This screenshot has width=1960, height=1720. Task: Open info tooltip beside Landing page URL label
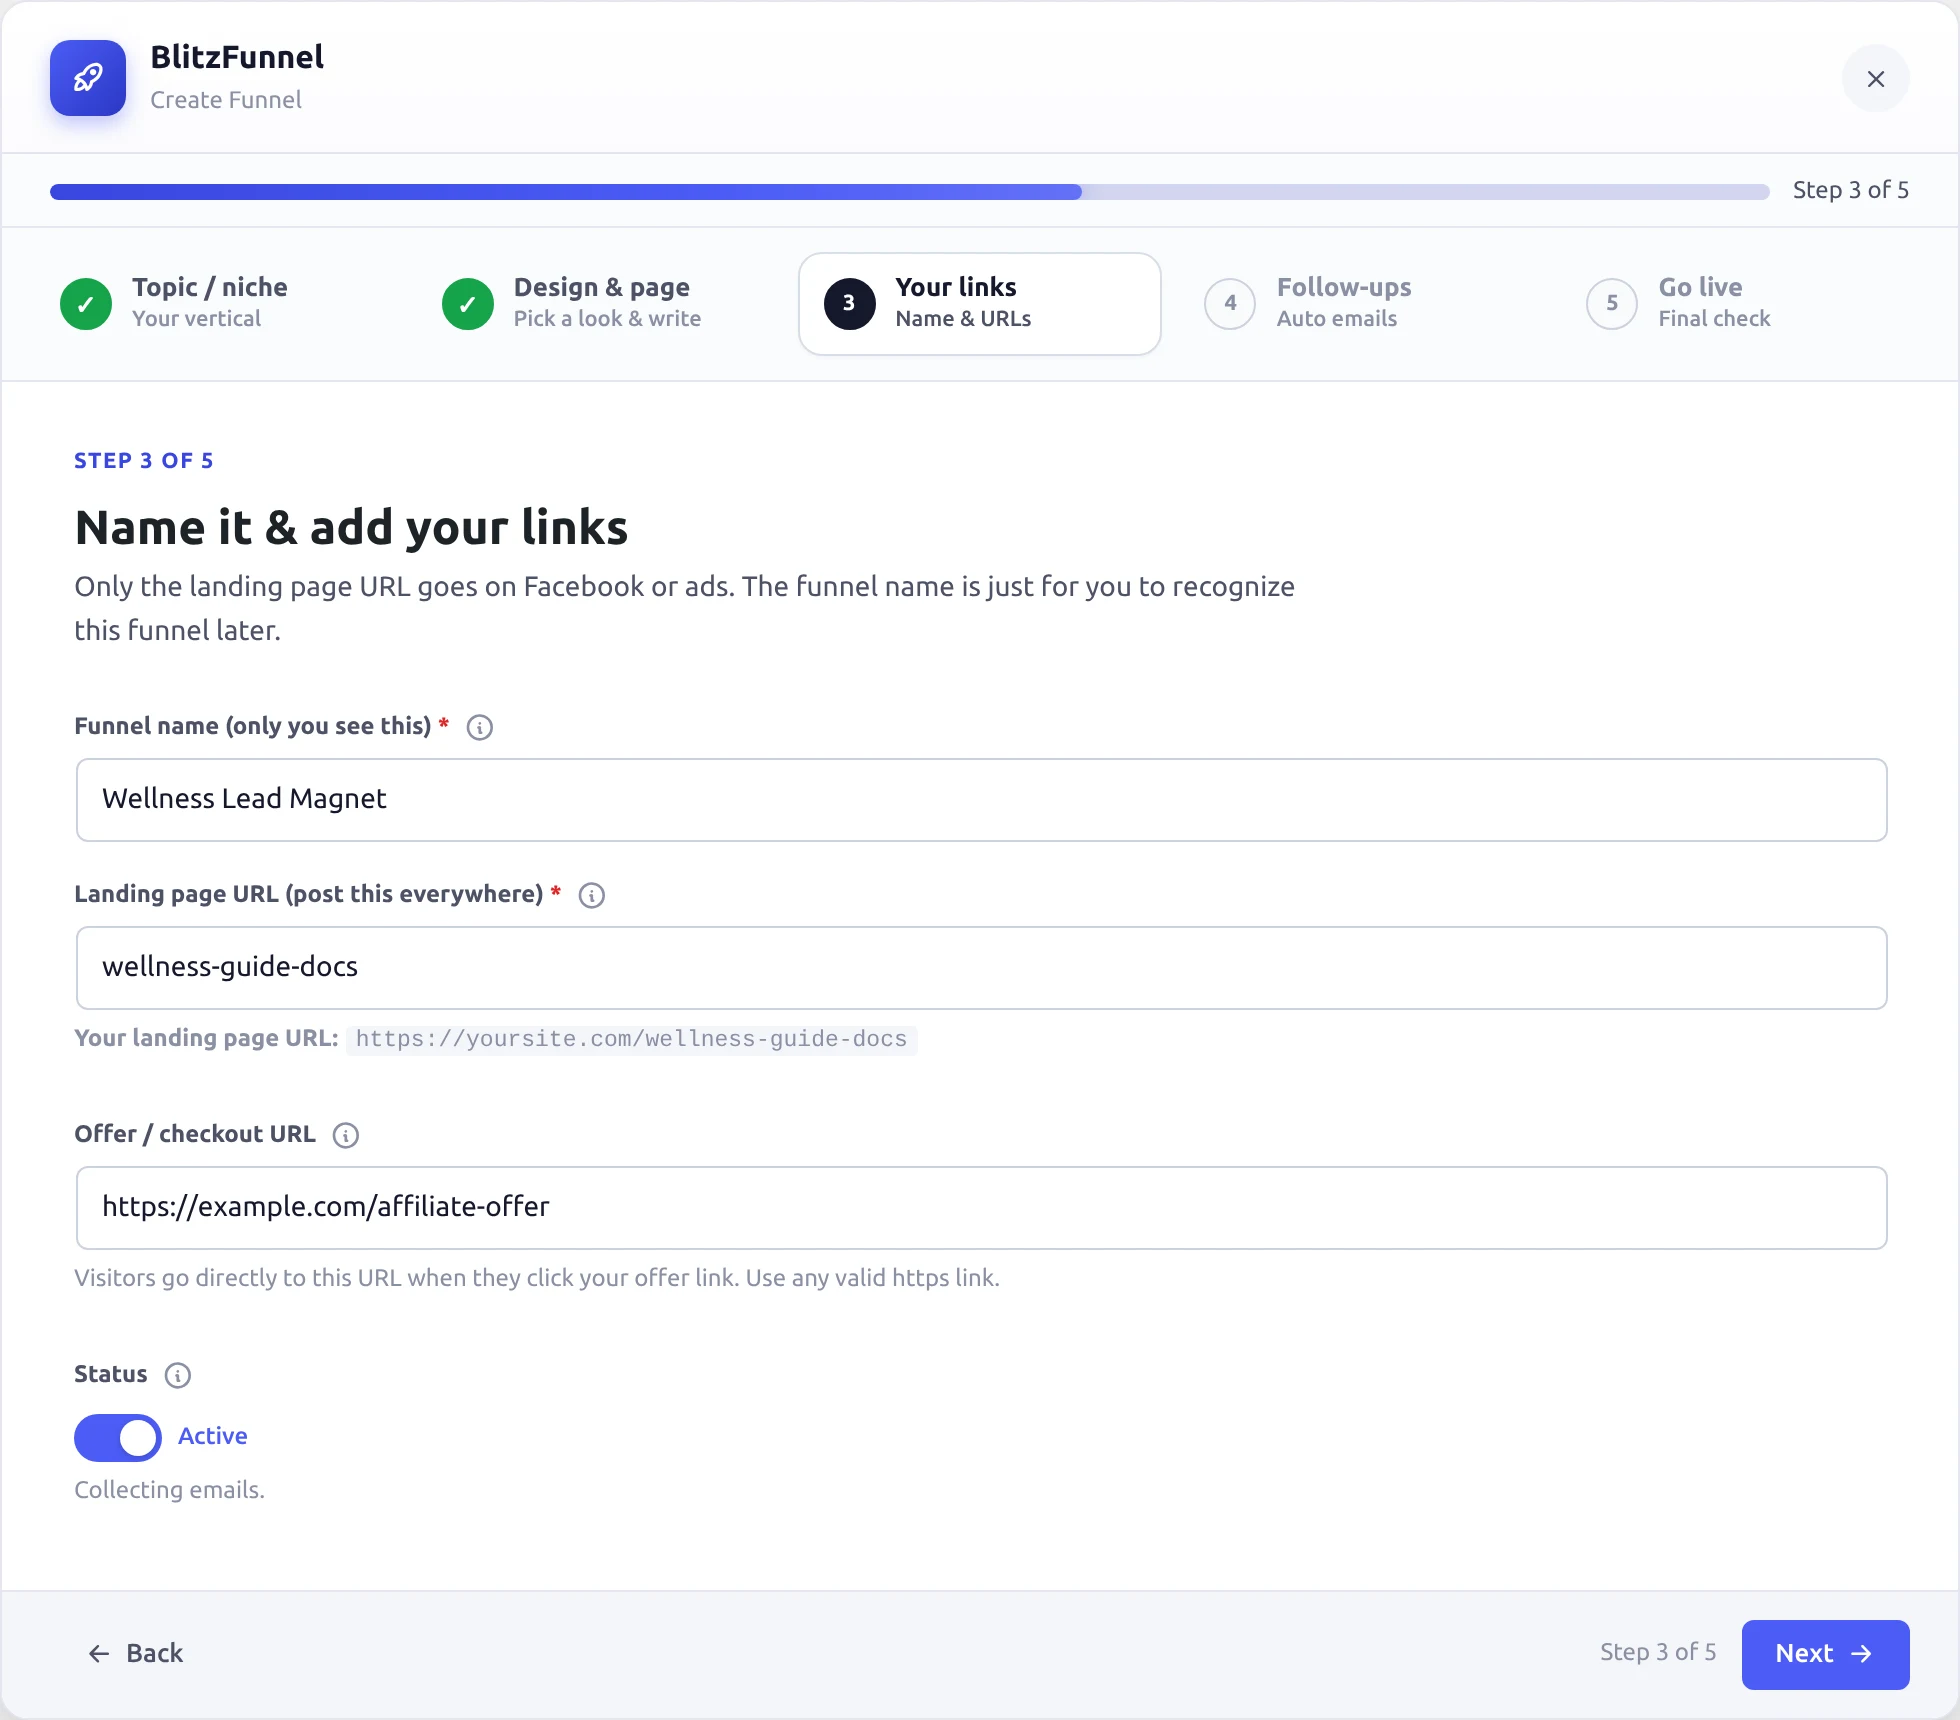[592, 895]
